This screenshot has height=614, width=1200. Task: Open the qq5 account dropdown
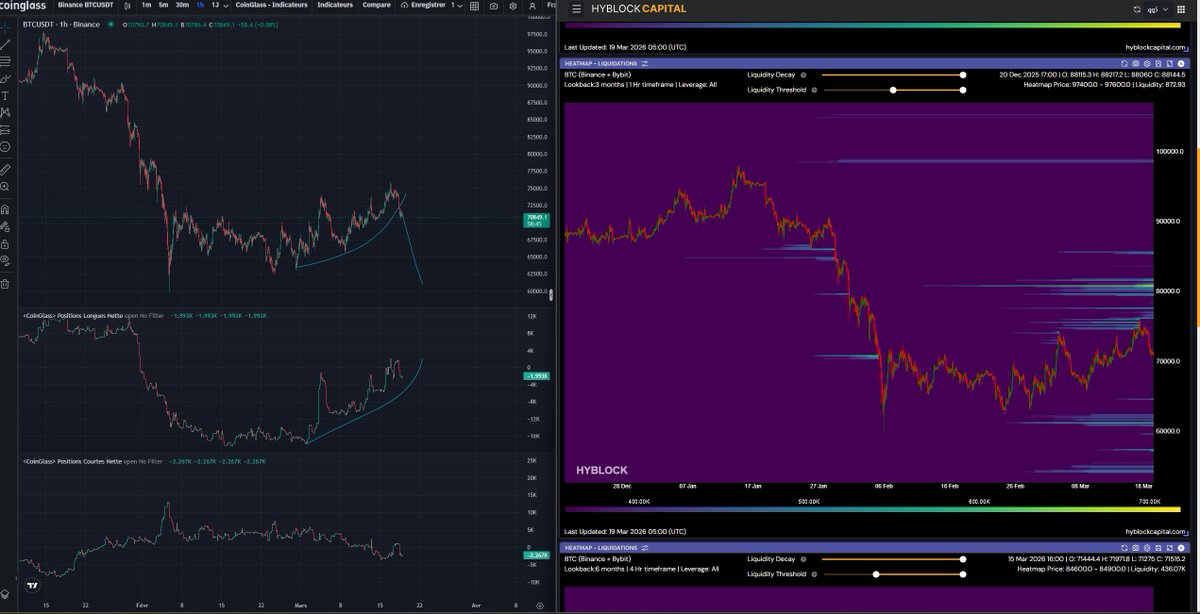[1158, 10]
